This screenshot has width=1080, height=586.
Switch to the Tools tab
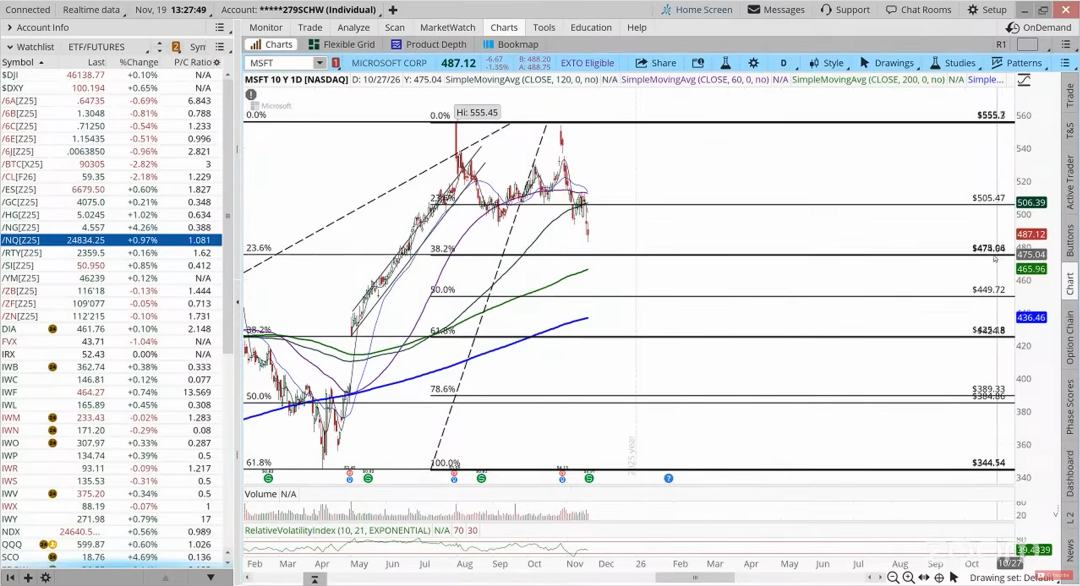(543, 28)
